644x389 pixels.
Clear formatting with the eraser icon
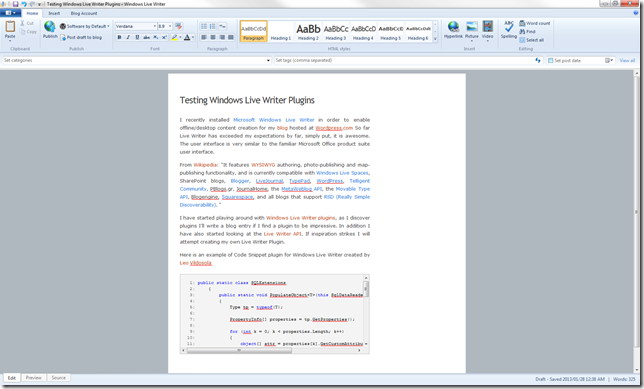pyautogui.click(x=179, y=26)
